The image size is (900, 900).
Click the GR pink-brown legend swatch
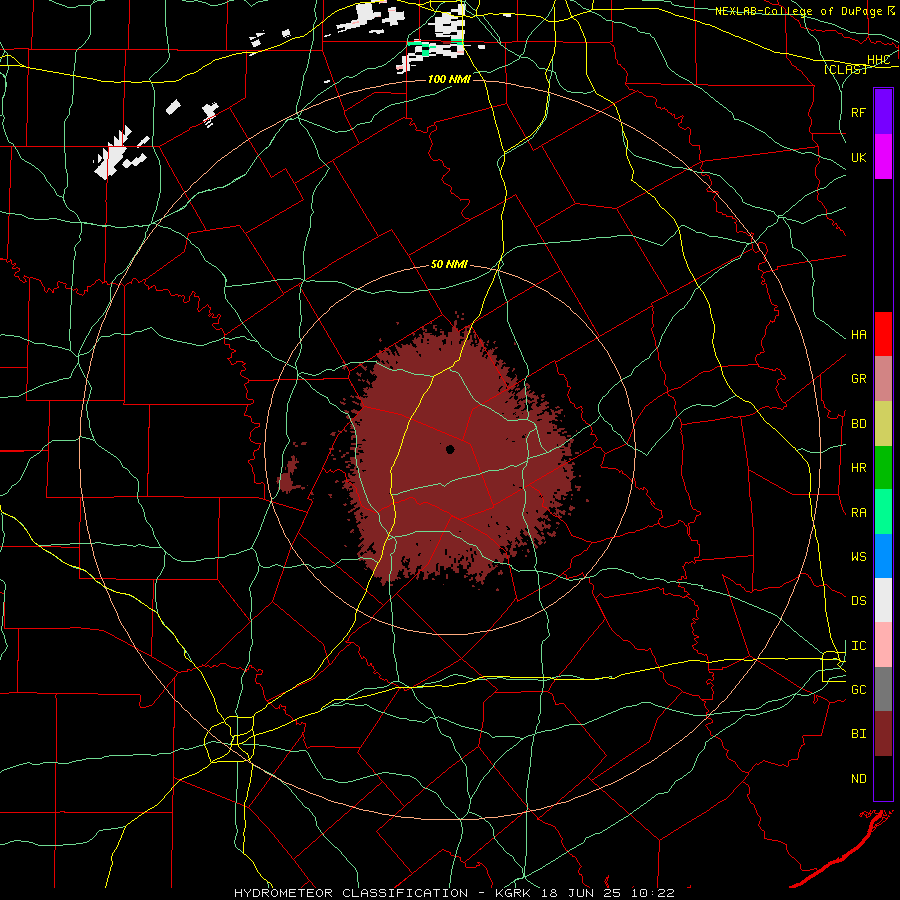click(883, 379)
